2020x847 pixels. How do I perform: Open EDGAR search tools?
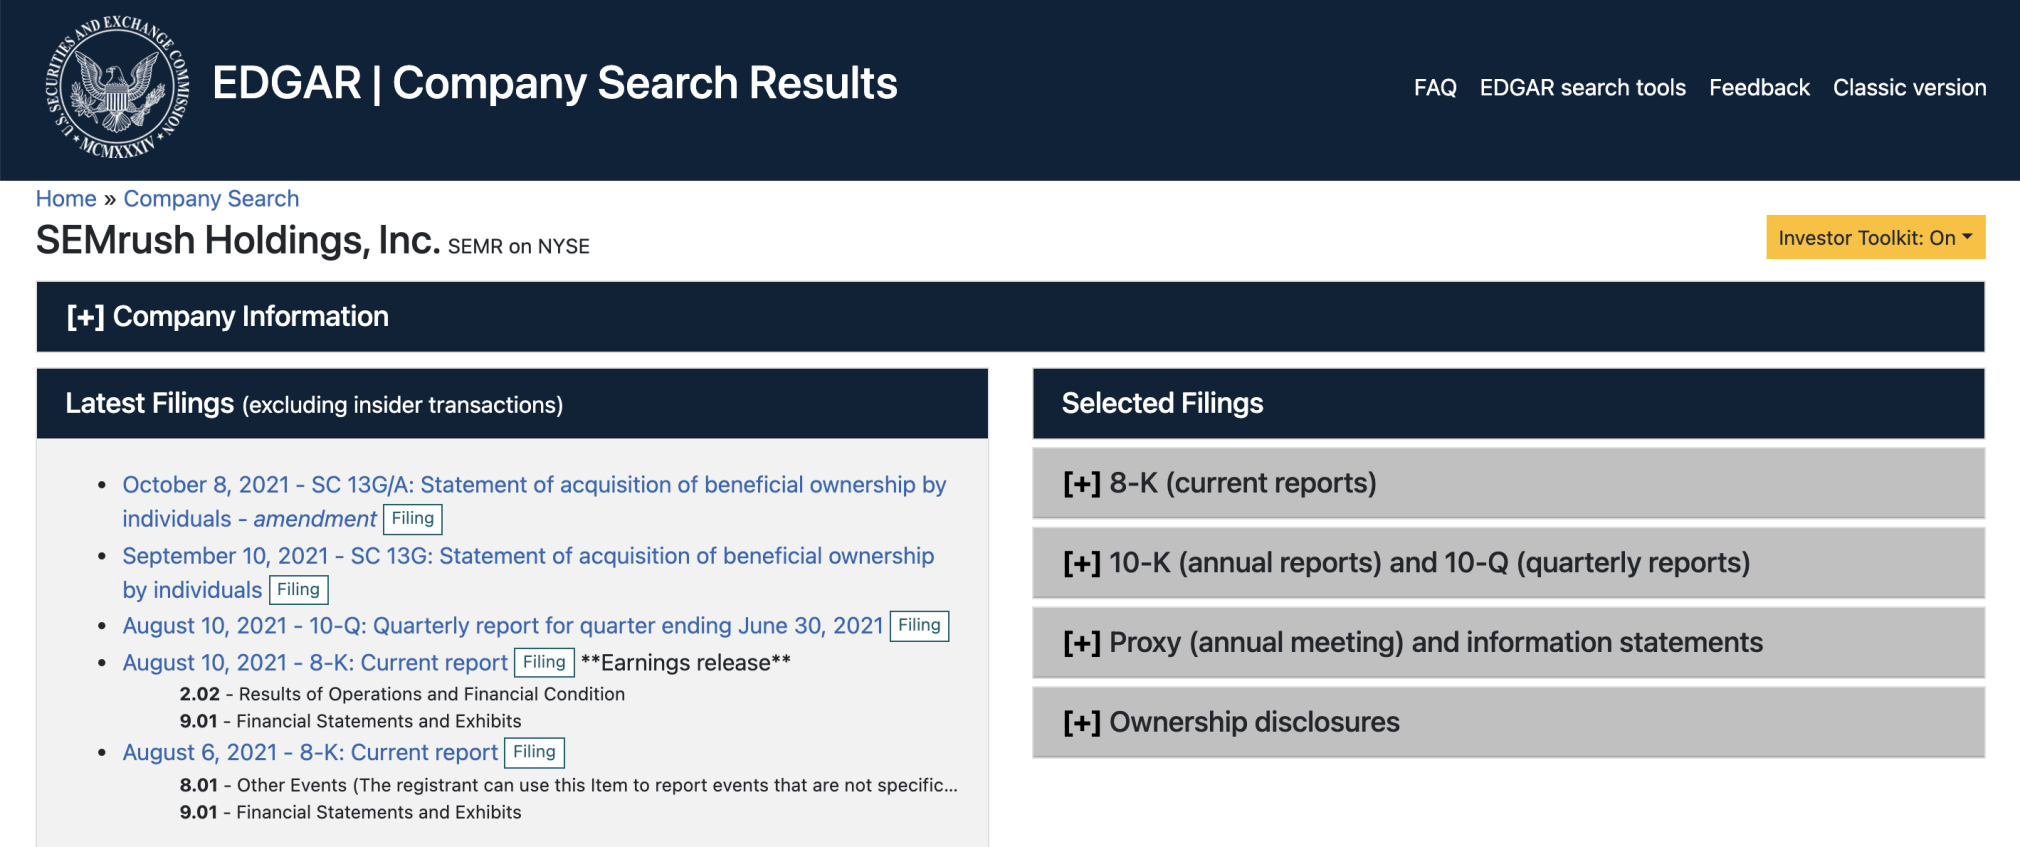click(1582, 88)
